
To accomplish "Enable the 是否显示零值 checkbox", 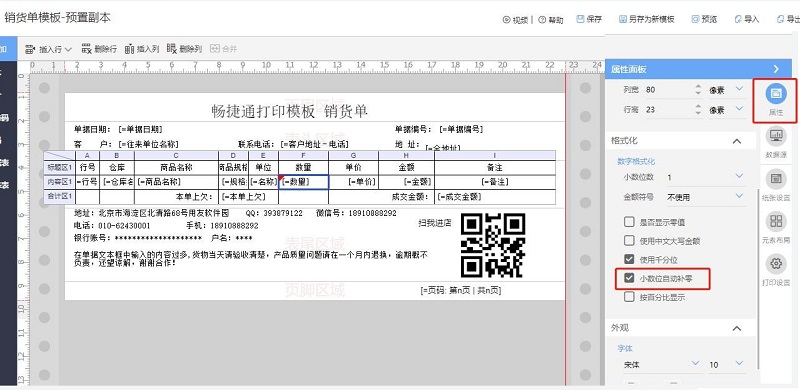I will pos(629,222).
